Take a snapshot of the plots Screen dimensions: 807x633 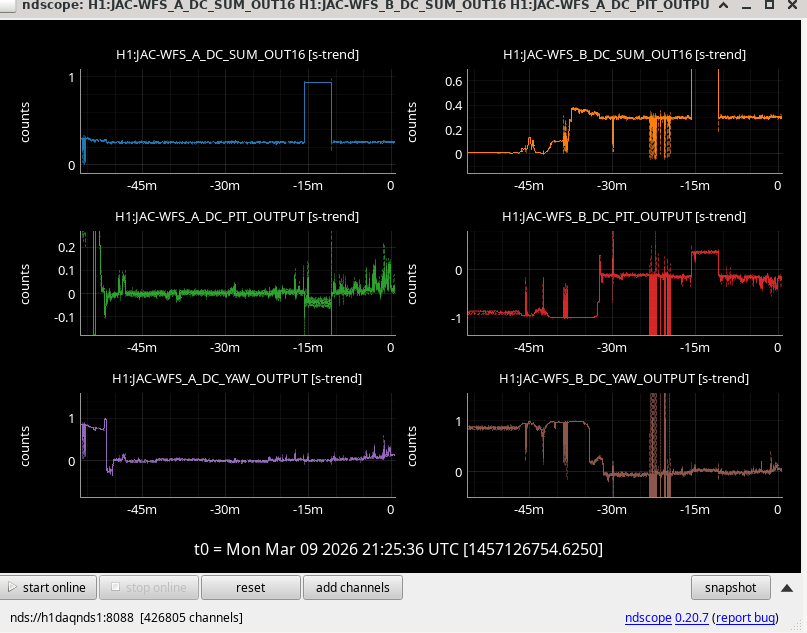(731, 587)
